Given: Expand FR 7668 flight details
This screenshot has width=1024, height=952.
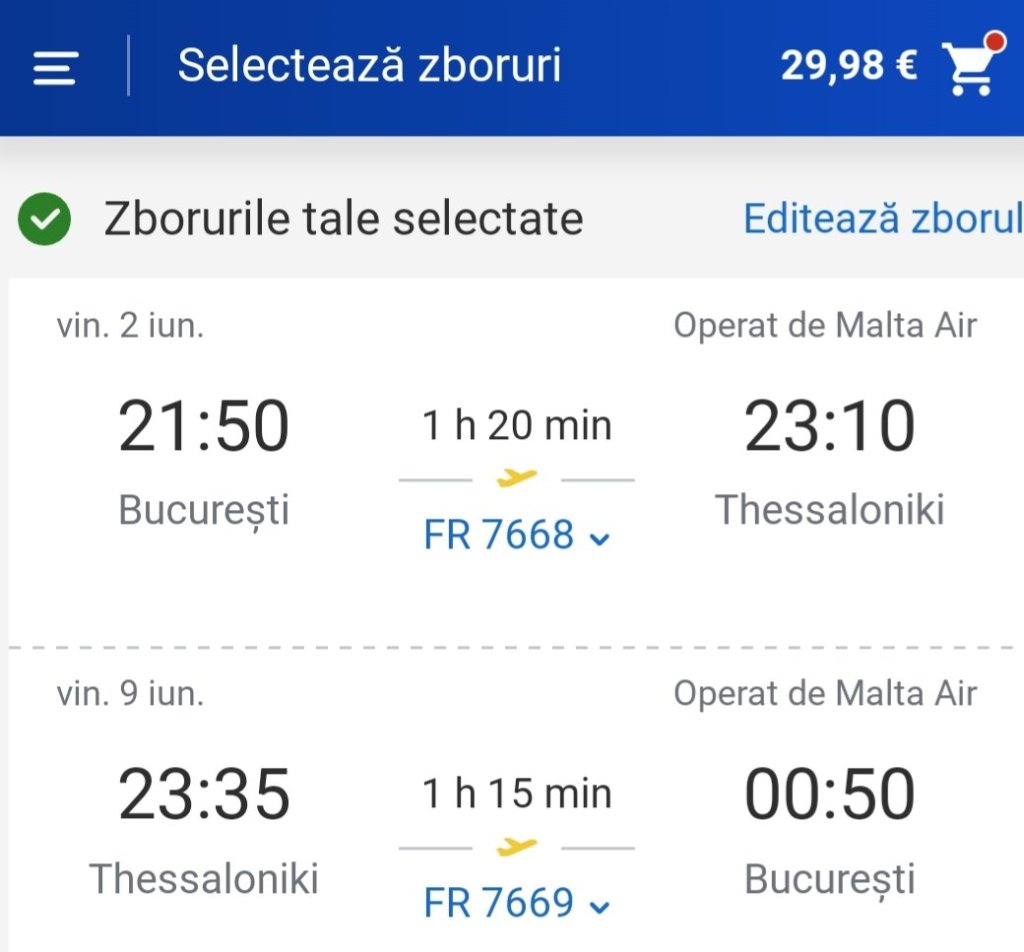Looking at the screenshot, I should (500, 535).
